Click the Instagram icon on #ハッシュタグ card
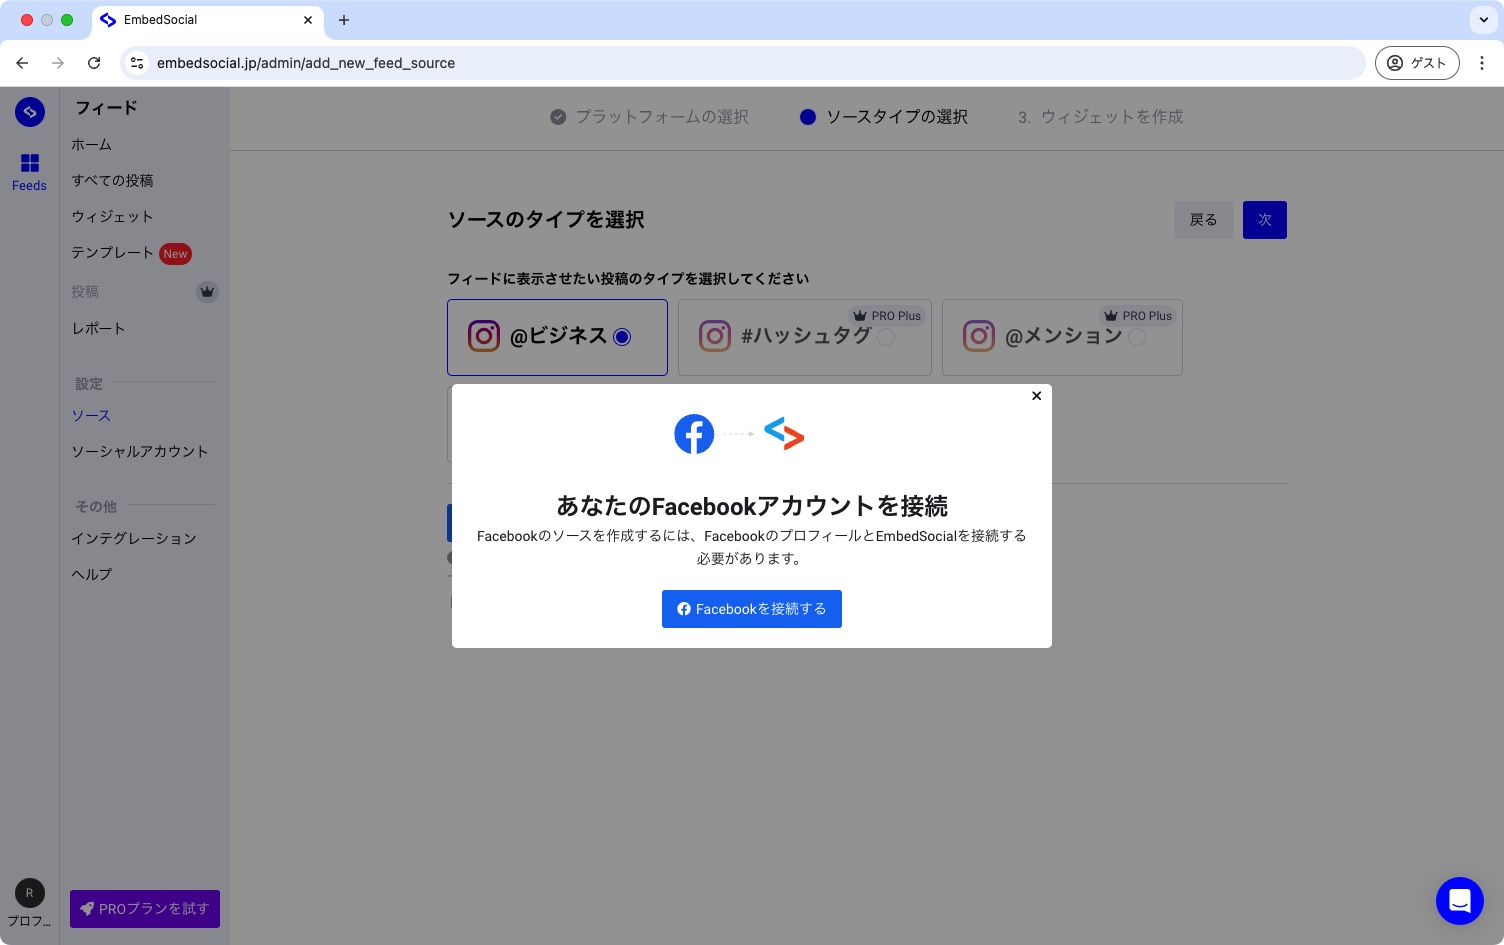Image resolution: width=1504 pixels, height=945 pixels. click(x=715, y=336)
